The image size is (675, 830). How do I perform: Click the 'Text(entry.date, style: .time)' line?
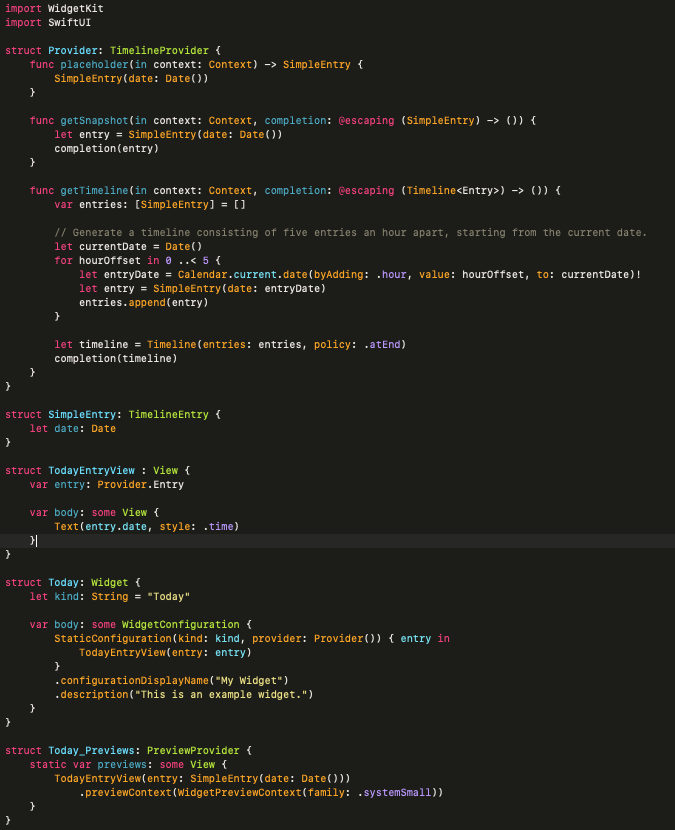147,527
